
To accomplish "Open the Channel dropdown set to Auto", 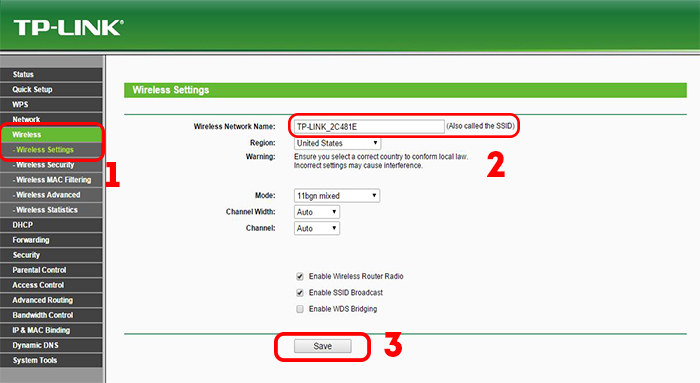I will tap(317, 228).
